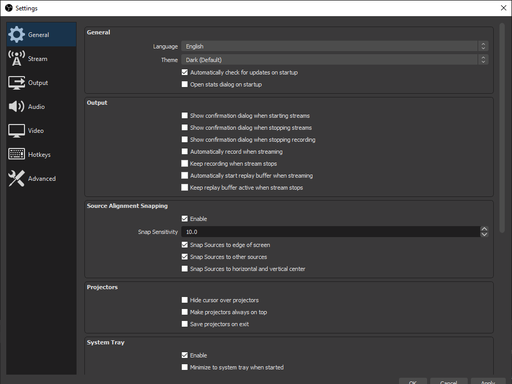Enable confirmation dialog when stopping streams
The width and height of the screenshot is (512, 384).
pos(185,127)
